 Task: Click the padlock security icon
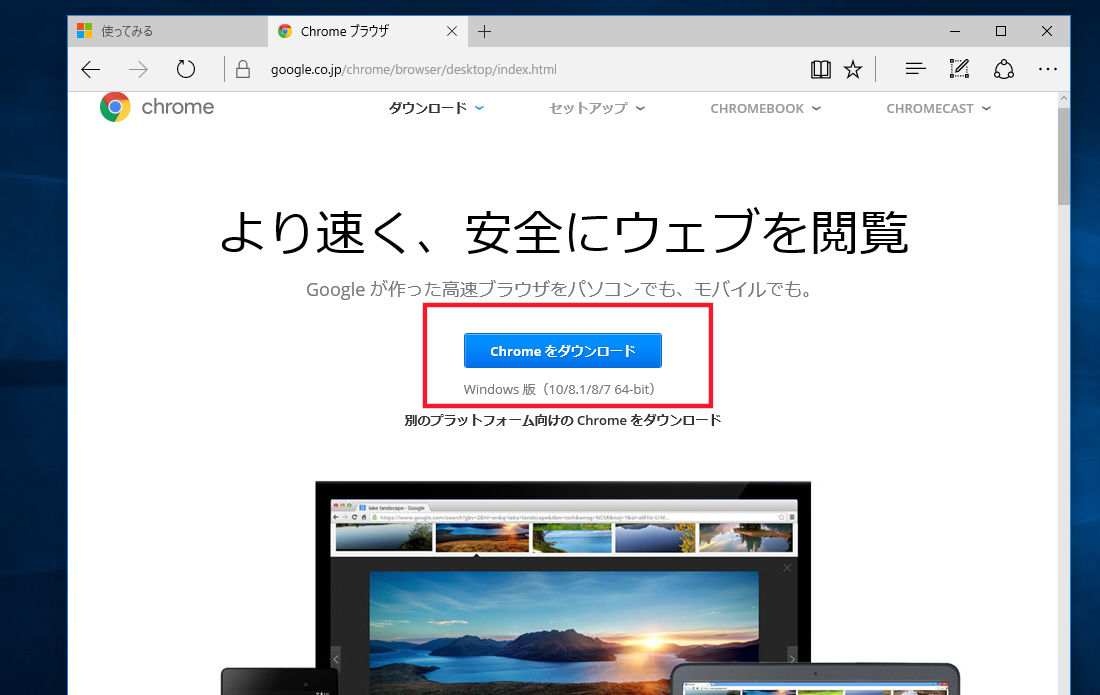[x=243, y=69]
